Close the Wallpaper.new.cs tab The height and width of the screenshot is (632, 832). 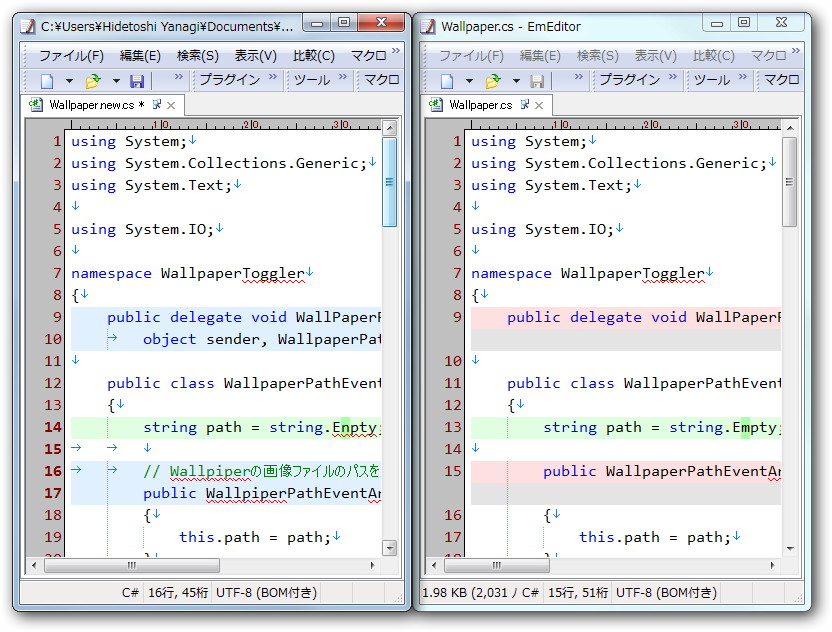click(x=171, y=106)
